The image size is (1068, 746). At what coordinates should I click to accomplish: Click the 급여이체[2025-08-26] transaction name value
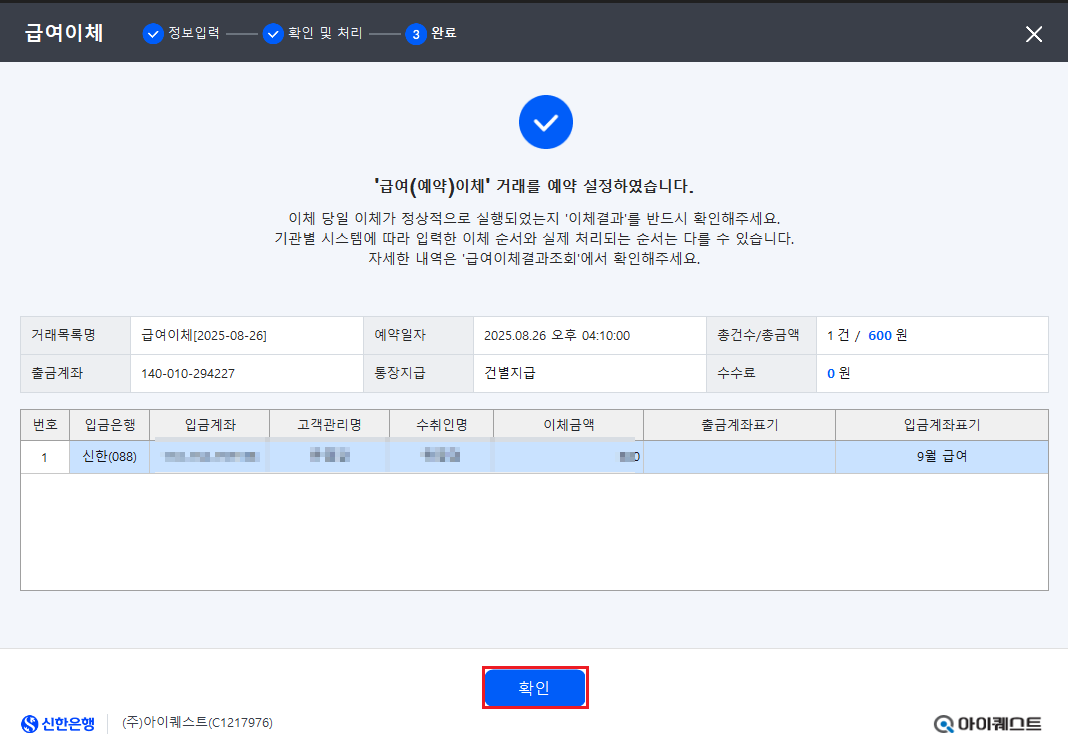pos(204,335)
